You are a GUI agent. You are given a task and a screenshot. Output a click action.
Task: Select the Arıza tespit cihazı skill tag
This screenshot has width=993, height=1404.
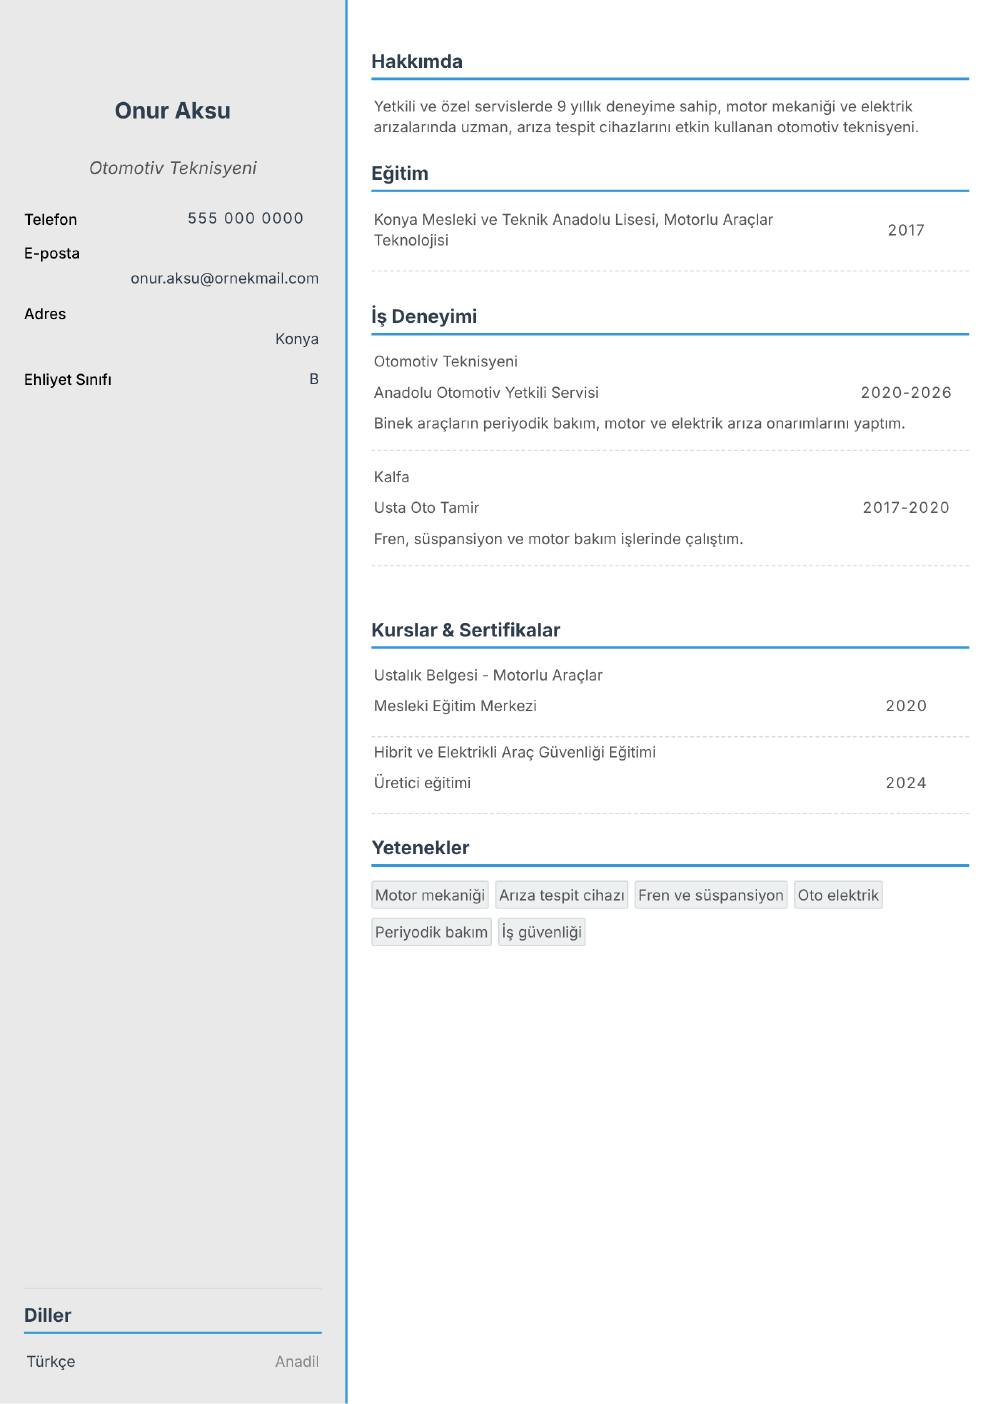click(562, 895)
